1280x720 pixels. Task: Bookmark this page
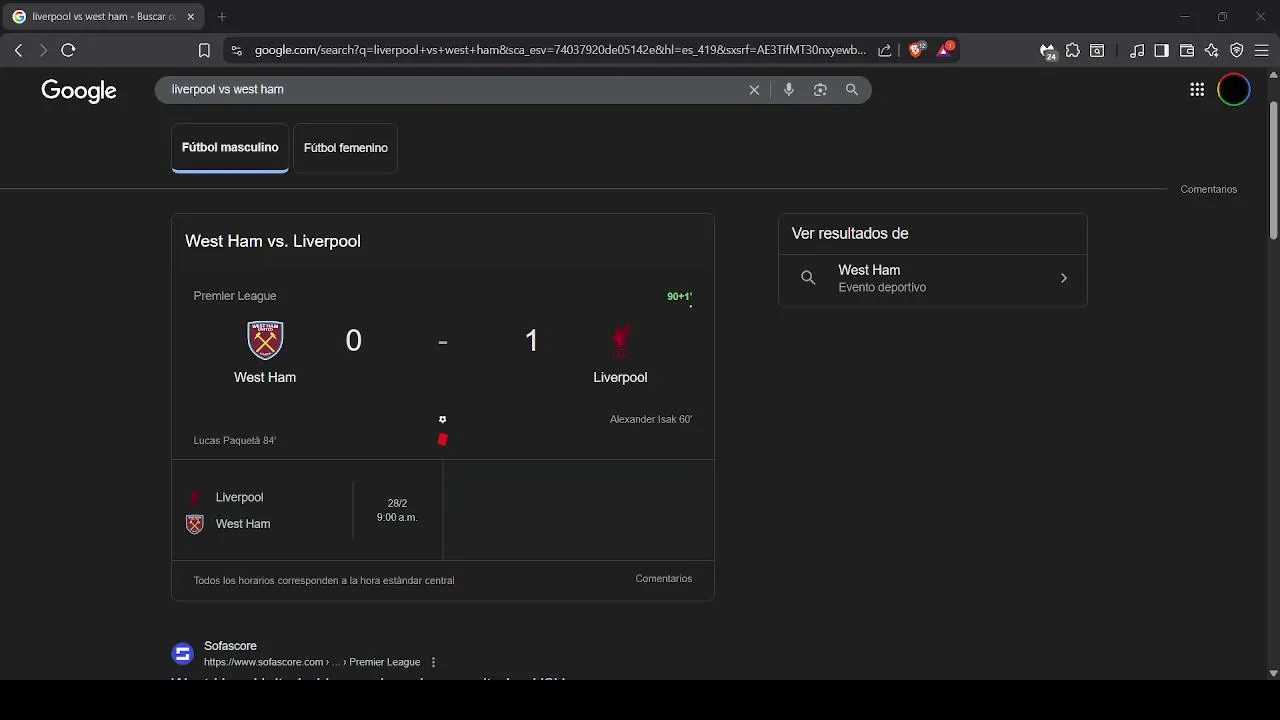pyautogui.click(x=204, y=50)
